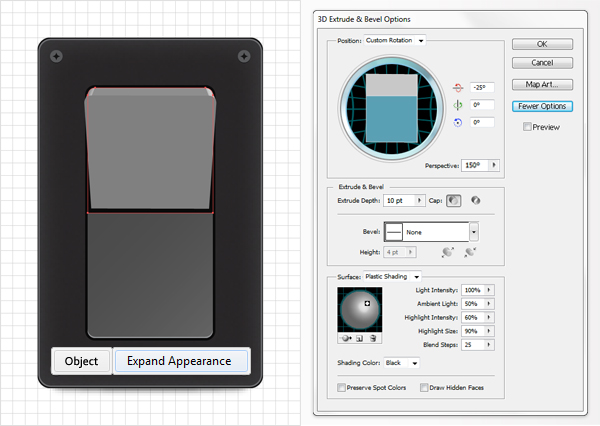This screenshot has width=600, height=426.
Task: Click the Perspective 150° field
Action: click(475, 165)
